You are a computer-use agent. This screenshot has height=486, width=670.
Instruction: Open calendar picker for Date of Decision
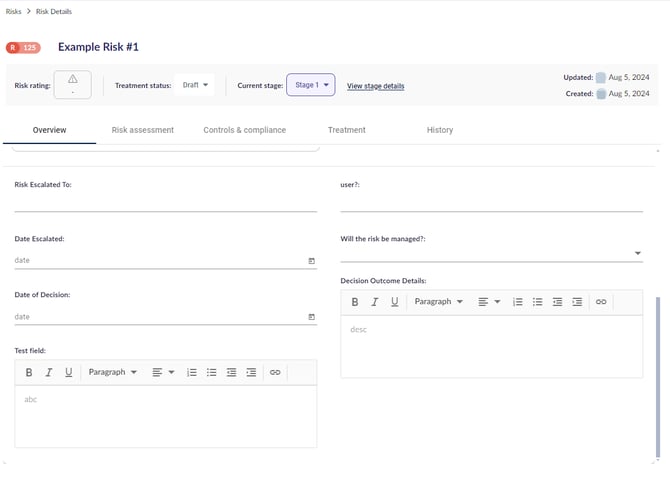click(x=311, y=317)
